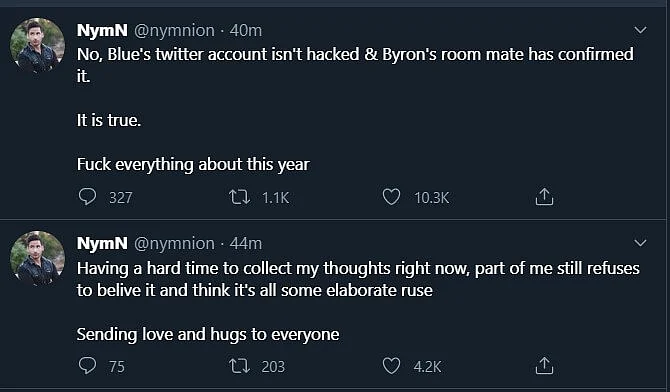This screenshot has height=392, width=670.
Task: Open the tweet text 'Sending love and hugs to everyone'
Action: [x=208, y=334]
